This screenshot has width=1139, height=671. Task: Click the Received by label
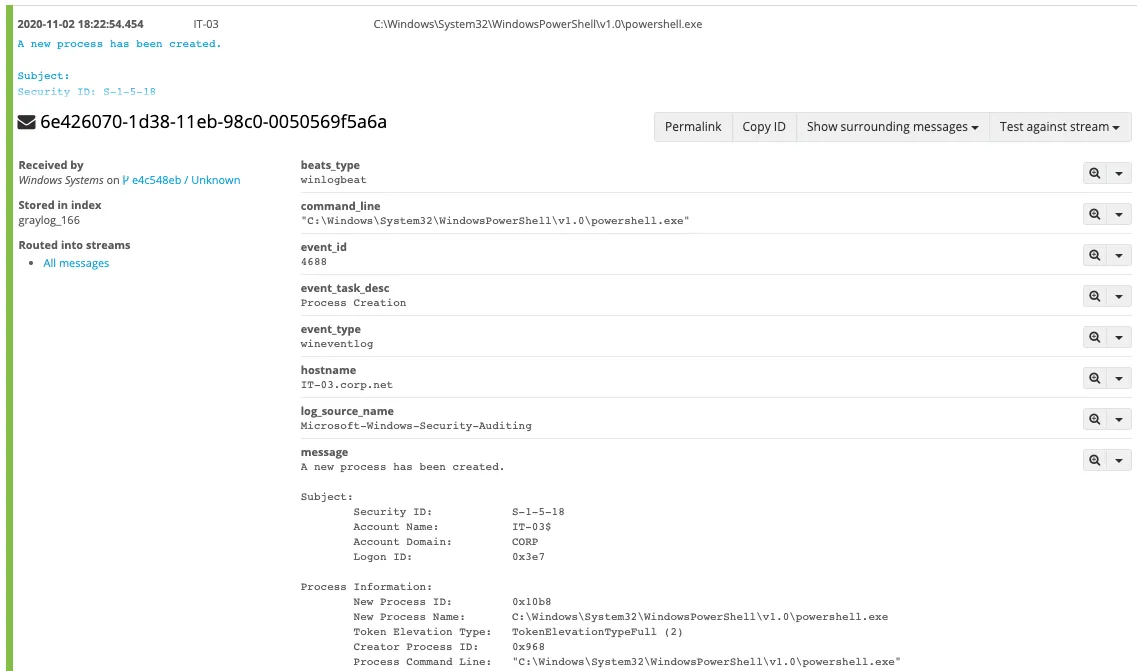(51, 165)
